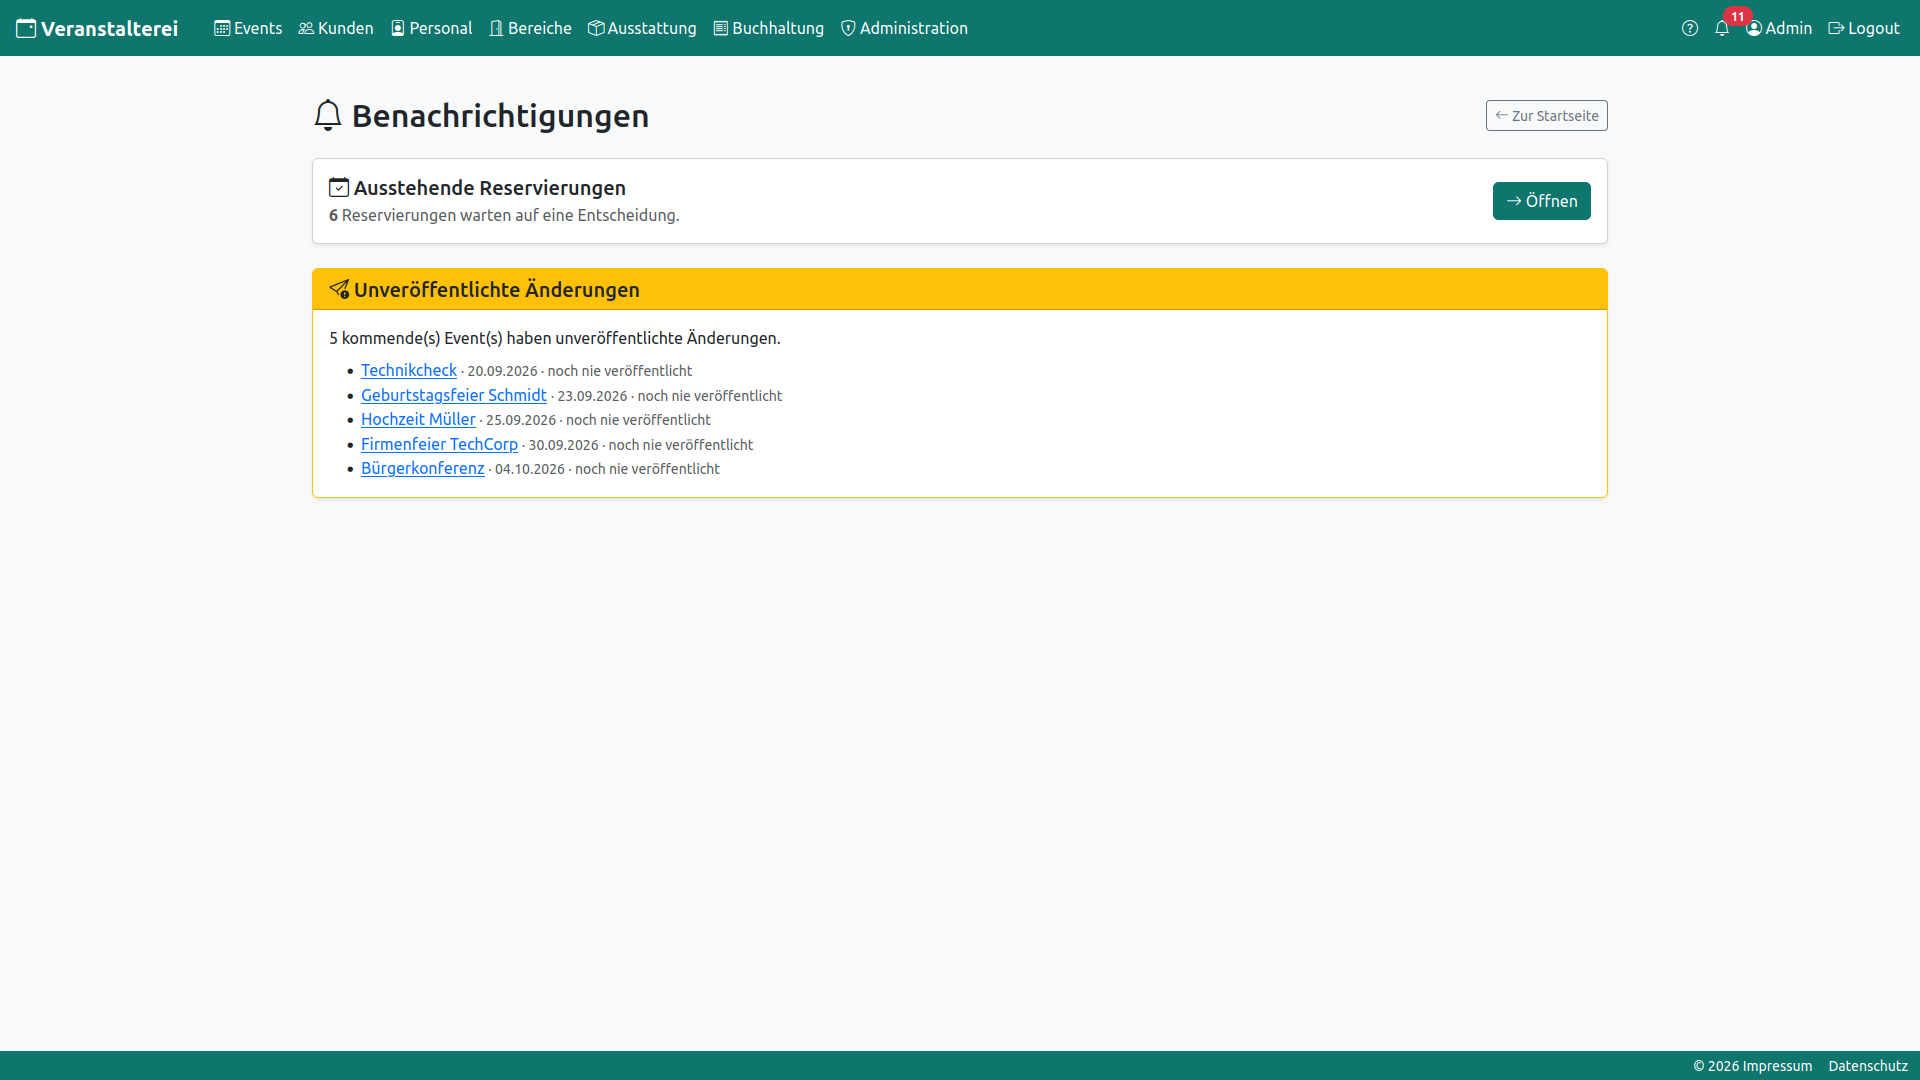Open the Bürgerkonferenz event link

(x=422, y=468)
